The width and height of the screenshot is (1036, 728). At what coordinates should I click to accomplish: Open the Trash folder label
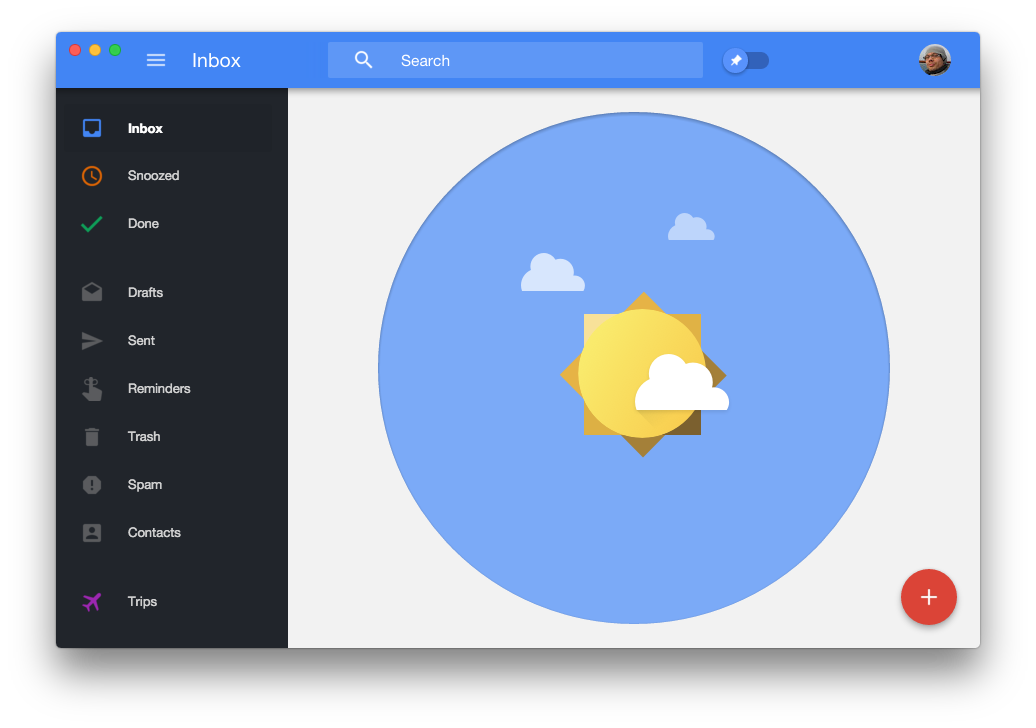tap(144, 436)
